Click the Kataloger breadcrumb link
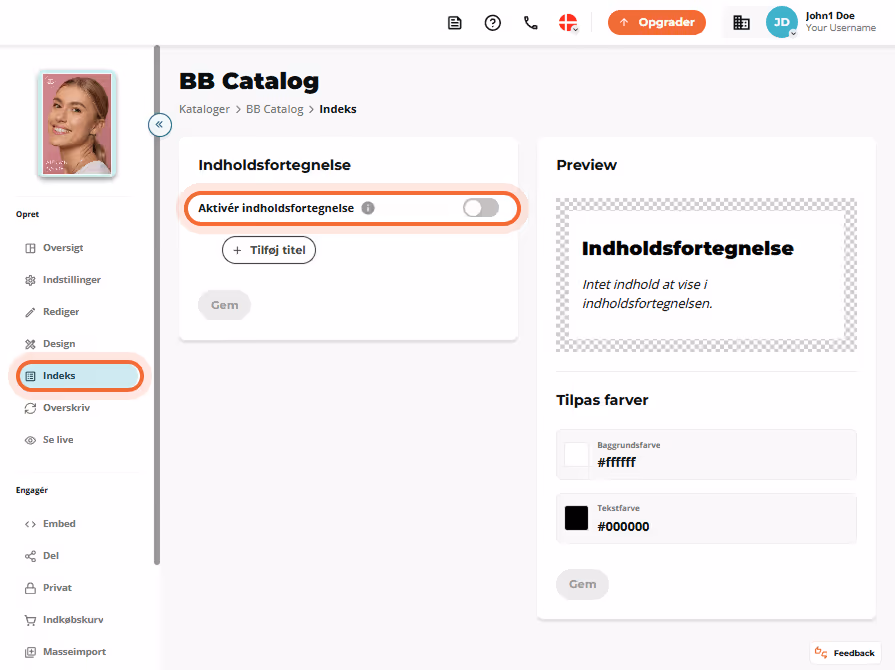This screenshot has width=895, height=670. pyautogui.click(x=204, y=109)
